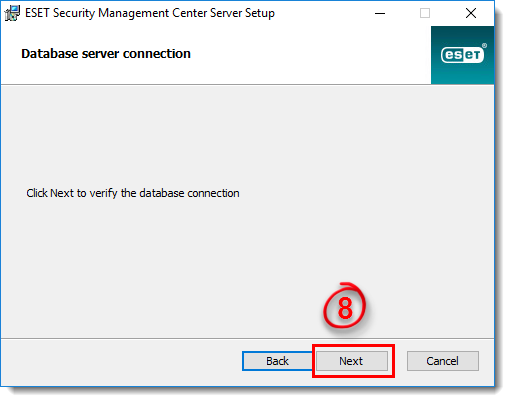This screenshot has height=402, width=510.
Task: Click the empty grey area above instruction text
Action: 247,133
